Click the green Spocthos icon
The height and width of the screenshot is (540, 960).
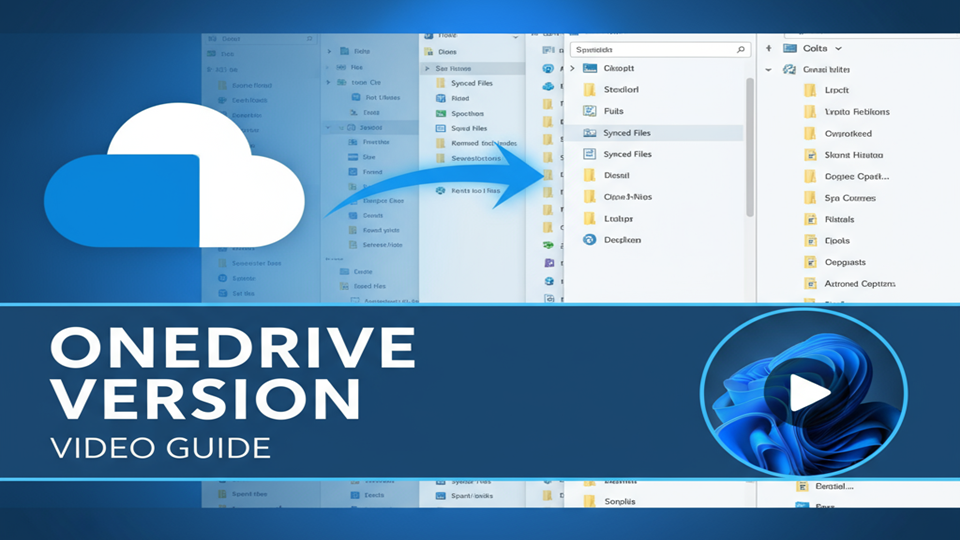(x=440, y=113)
